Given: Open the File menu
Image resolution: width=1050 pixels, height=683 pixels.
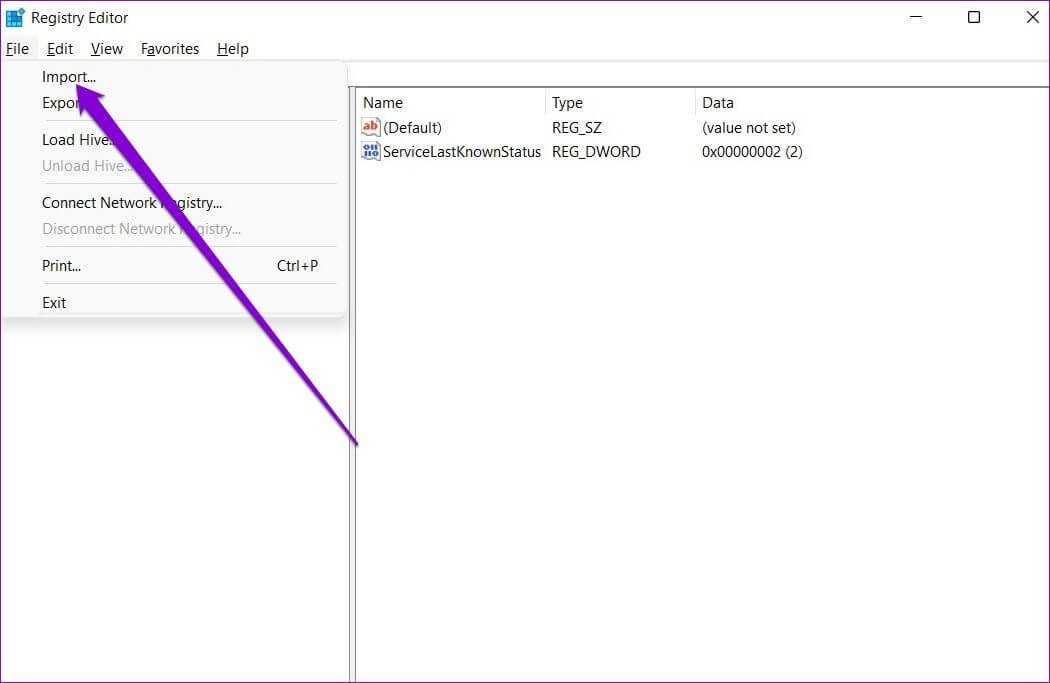Looking at the screenshot, I should [17, 49].
